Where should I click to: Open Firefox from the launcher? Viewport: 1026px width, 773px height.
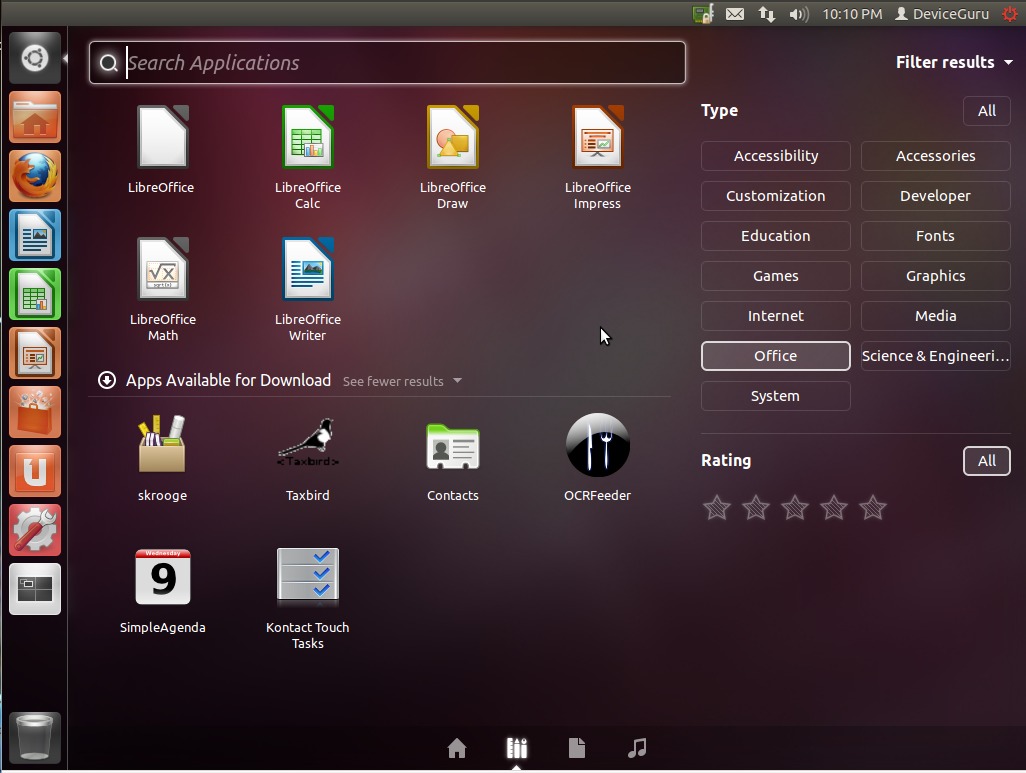point(35,176)
